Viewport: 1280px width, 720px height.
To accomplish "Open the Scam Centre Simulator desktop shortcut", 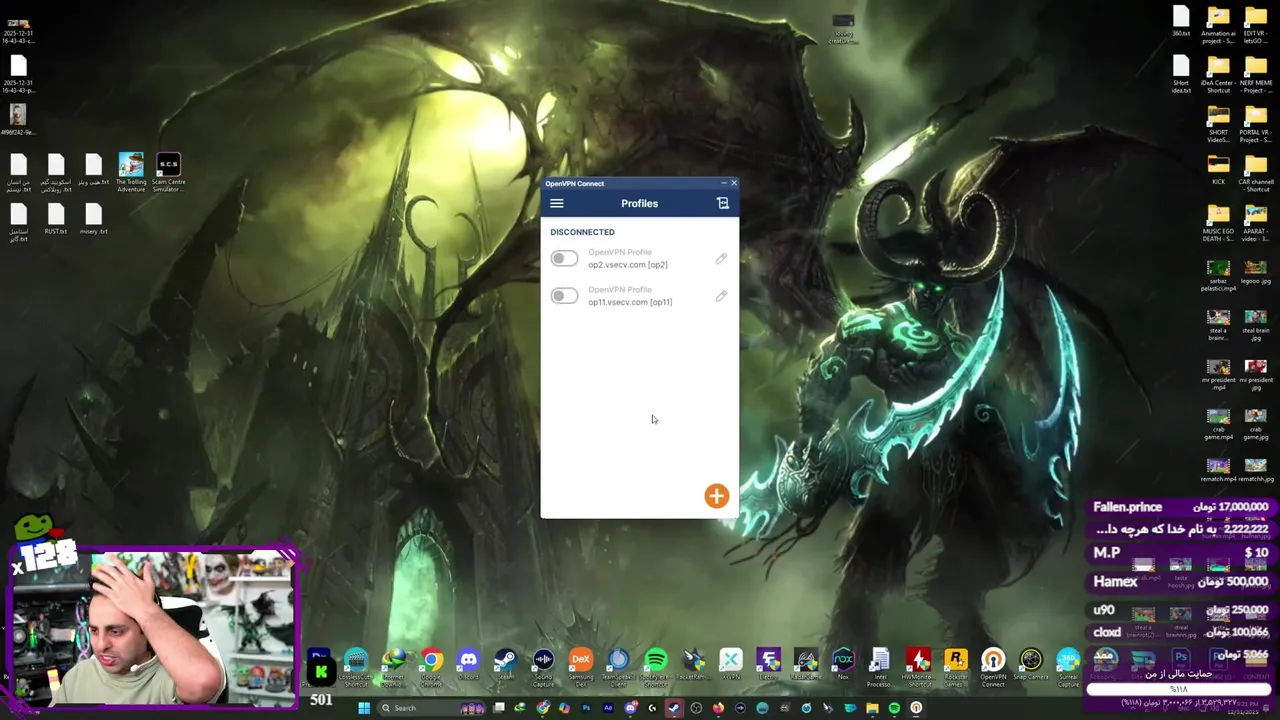I will click(168, 172).
